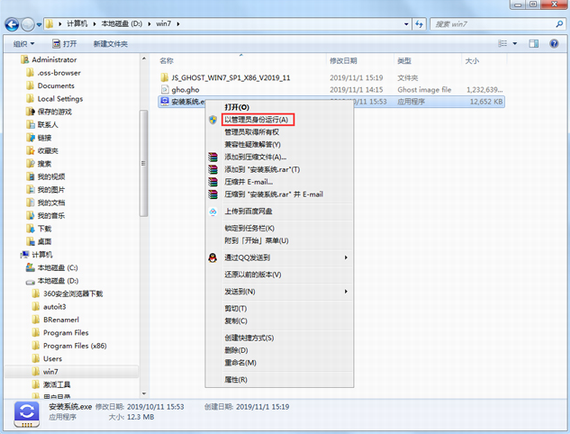Select the 安装系统 exe file icon
The height and width of the screenshot is (434, 570).
pos(165,101)
